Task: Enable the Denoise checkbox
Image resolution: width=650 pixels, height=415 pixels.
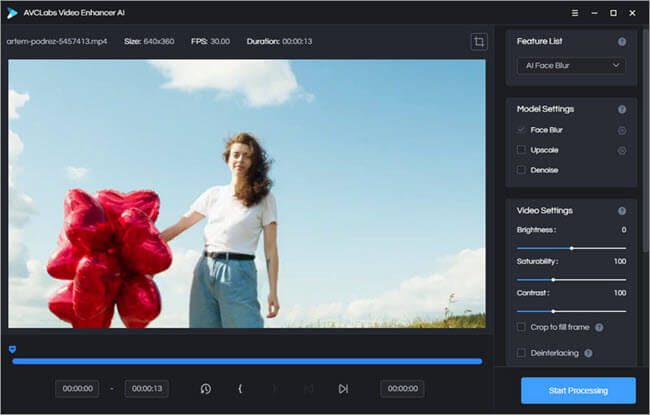Action: pyautogui.click(x=521, y=170)
